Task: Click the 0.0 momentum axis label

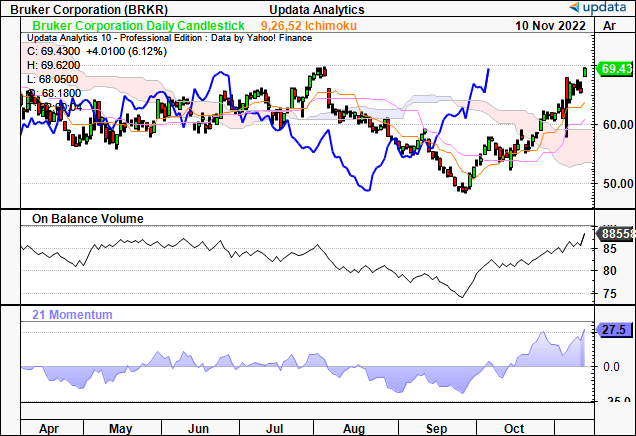Action: [611, 367]
